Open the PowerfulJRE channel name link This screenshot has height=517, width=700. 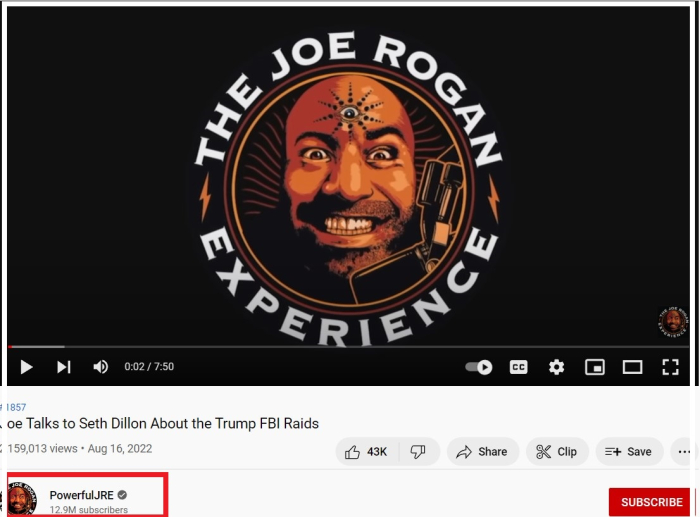pyautogui.click(x=82, y=495)
